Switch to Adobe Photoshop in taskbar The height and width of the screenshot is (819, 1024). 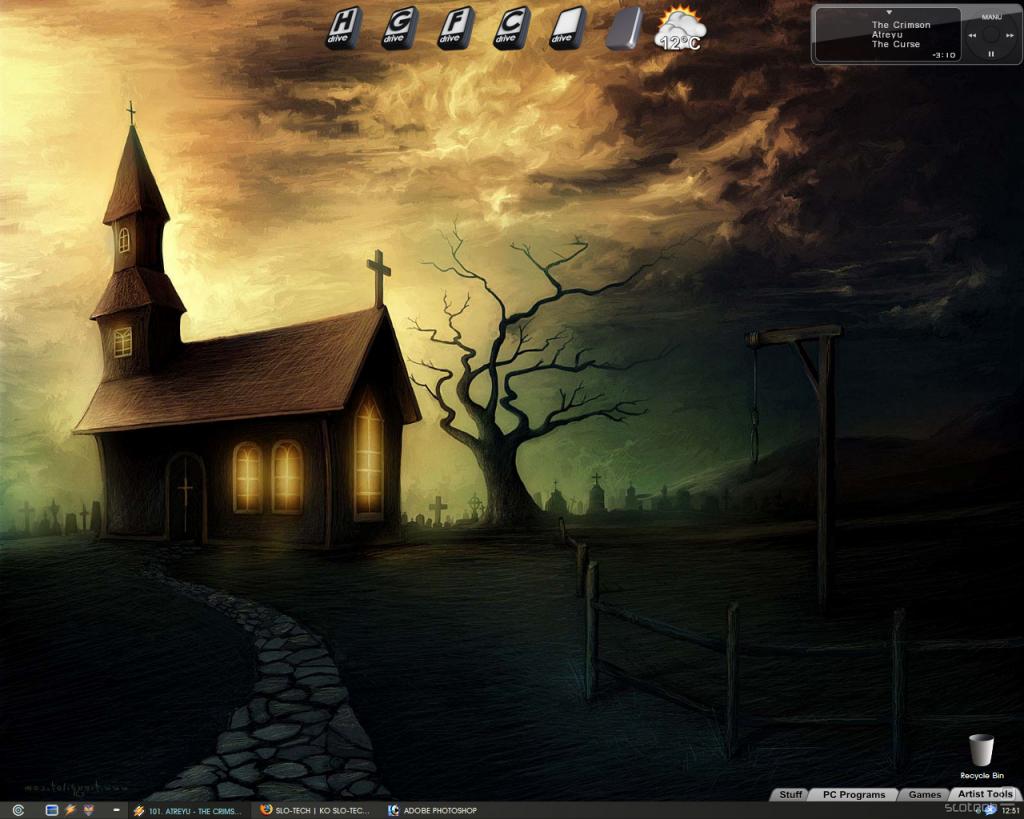433,811
